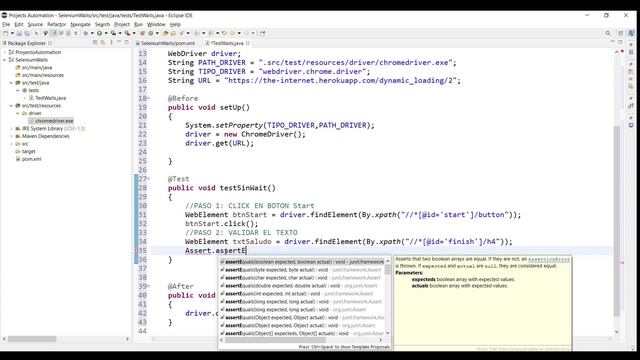Click the Package Explorer horizontal scrollbar thumb
This screenshot has height=360, width=640.
pos(32,339)
